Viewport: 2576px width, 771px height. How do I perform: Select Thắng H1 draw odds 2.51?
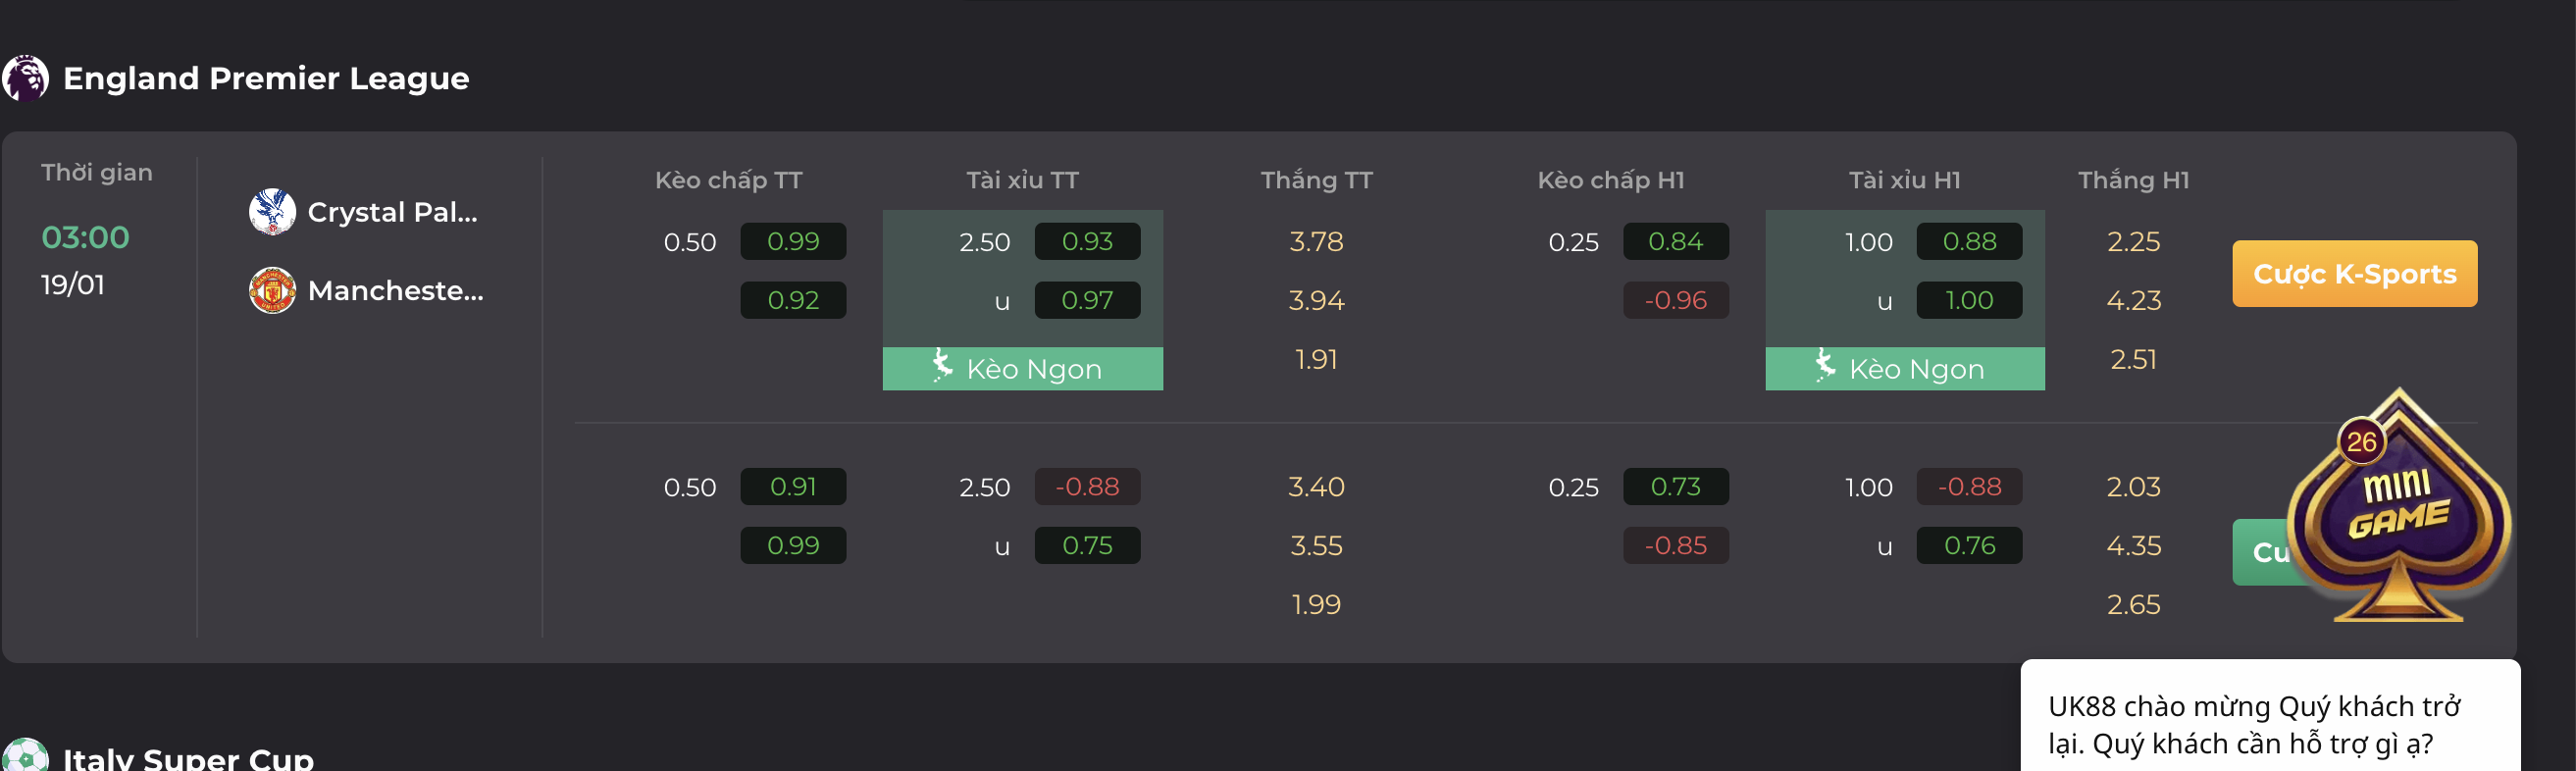pos(2133,359)
